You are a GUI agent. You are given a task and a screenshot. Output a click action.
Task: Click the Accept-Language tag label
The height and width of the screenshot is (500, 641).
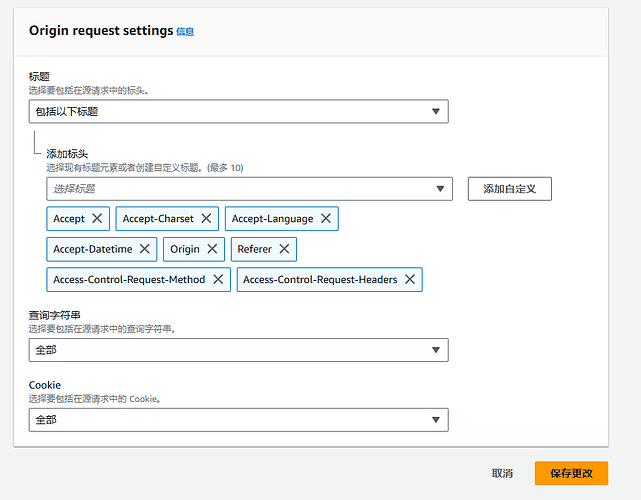tap(273, 219)
